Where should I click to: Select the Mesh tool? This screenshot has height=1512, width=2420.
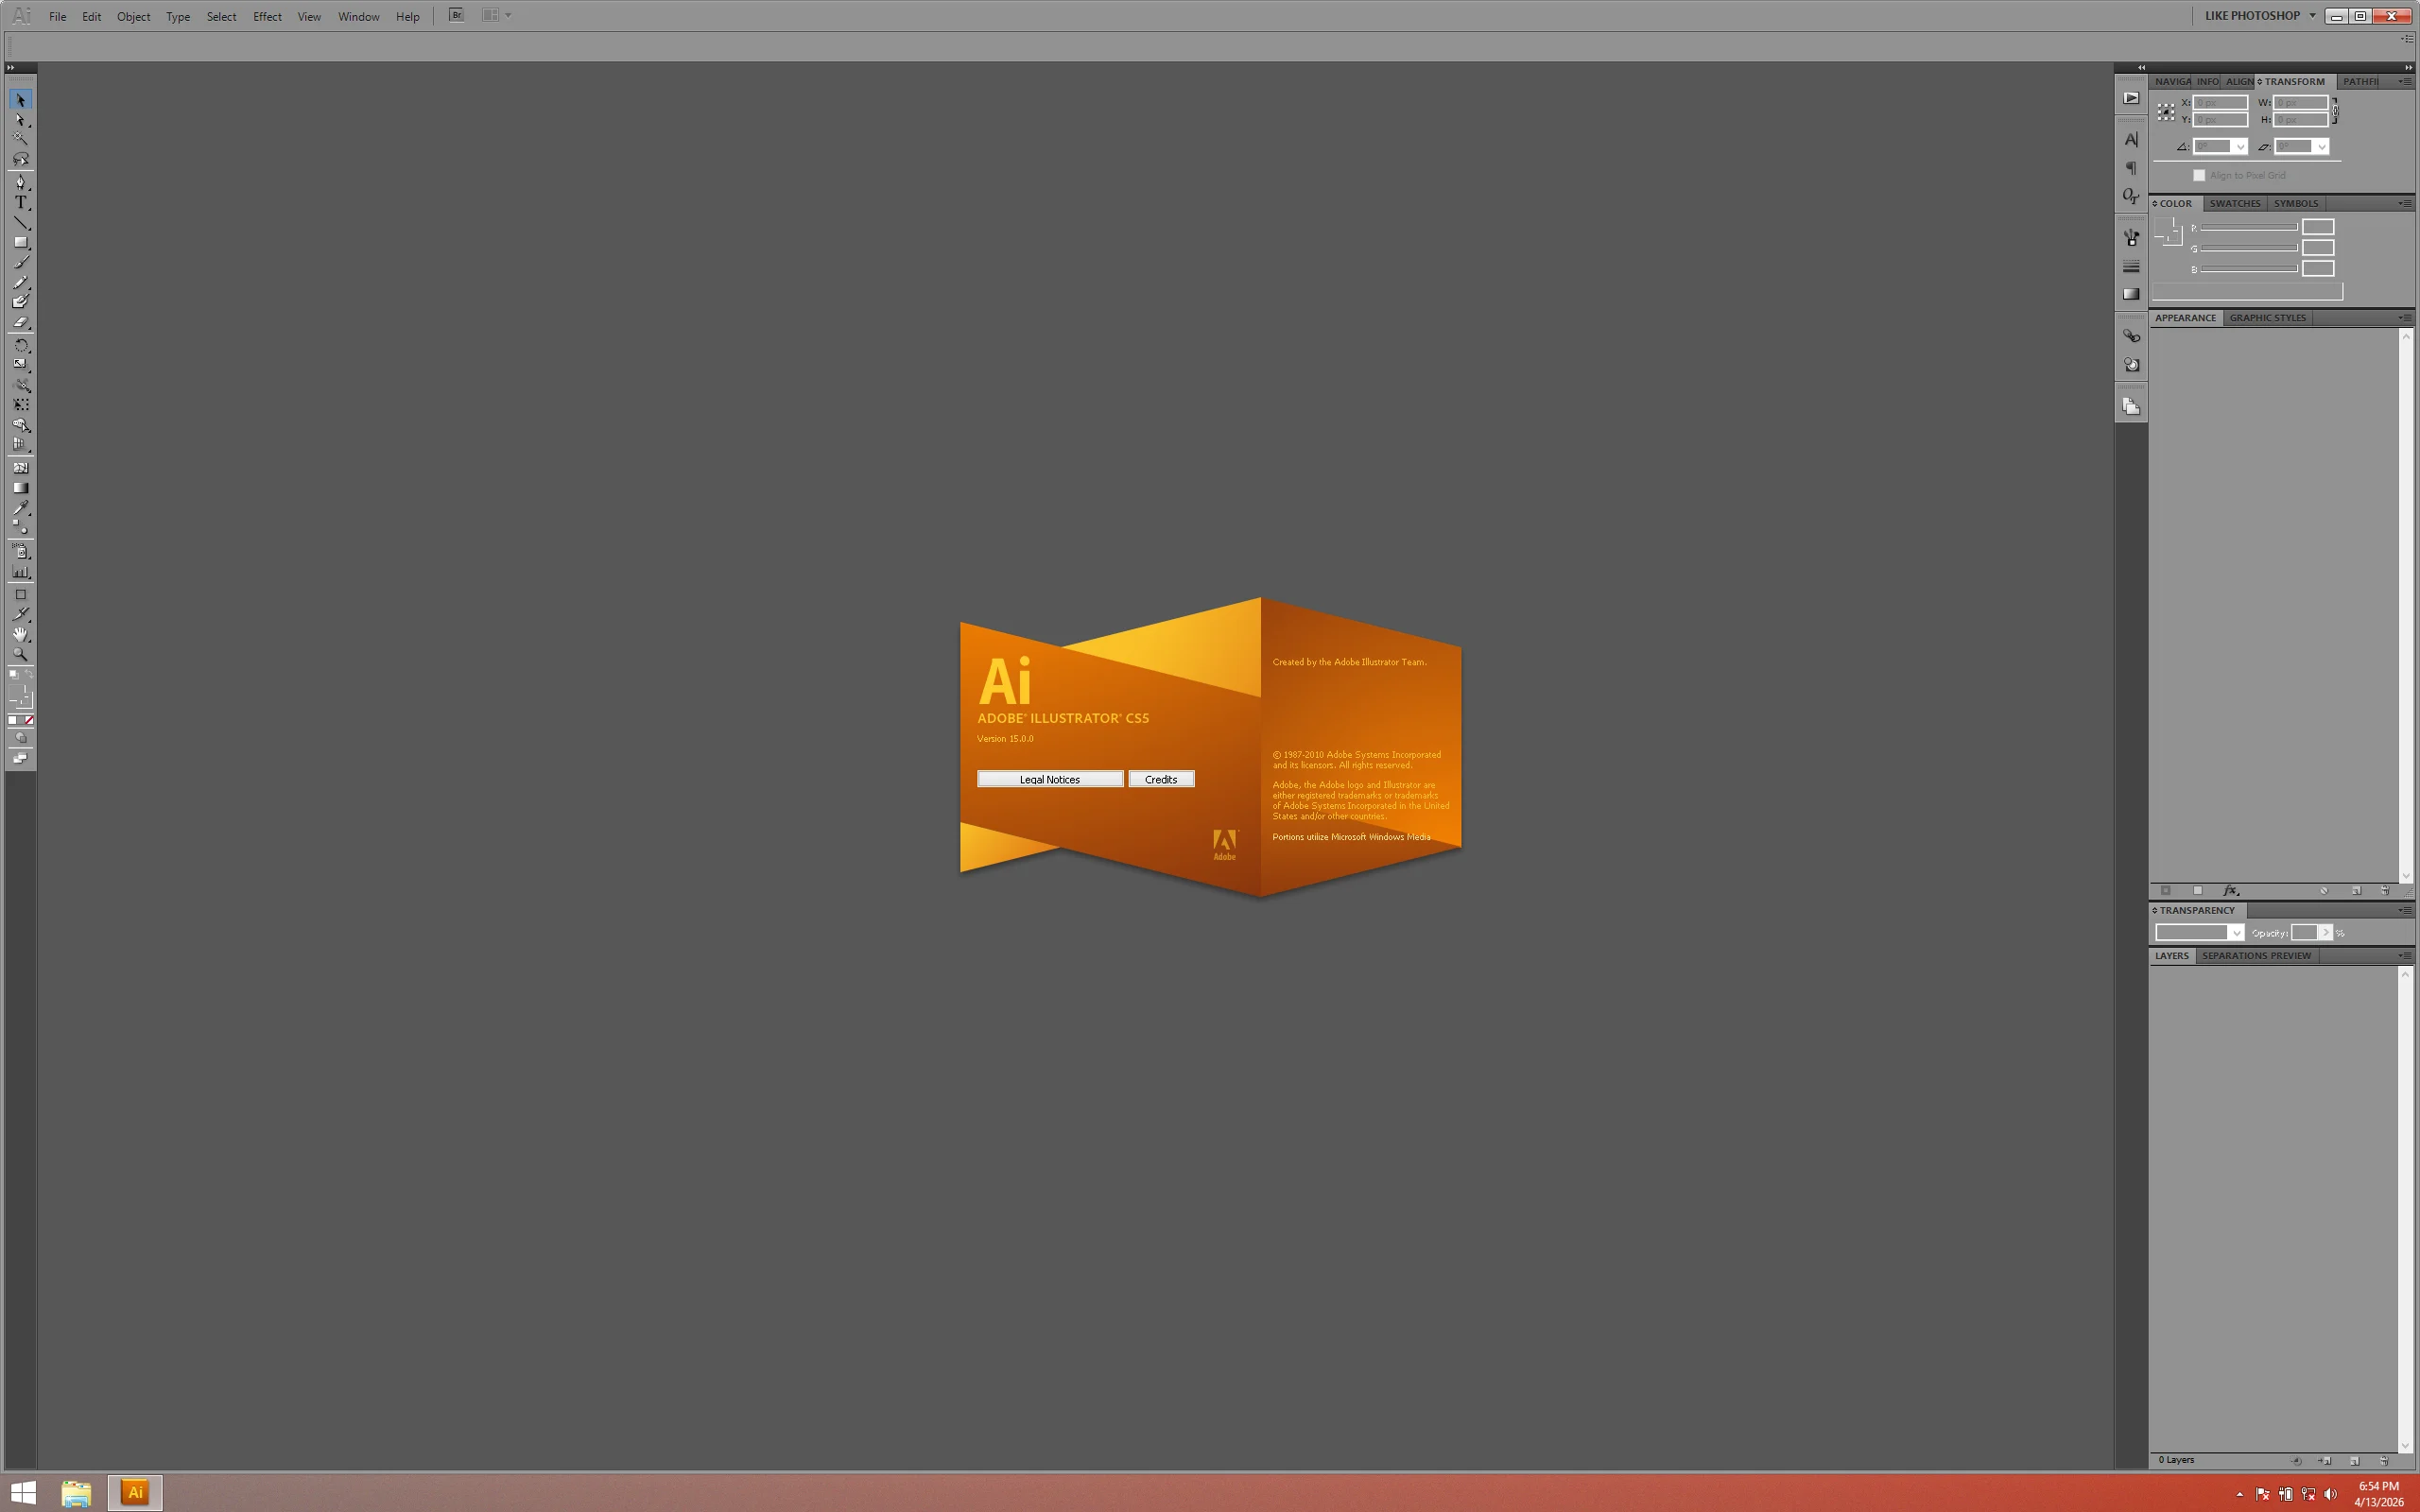(20, 468)
